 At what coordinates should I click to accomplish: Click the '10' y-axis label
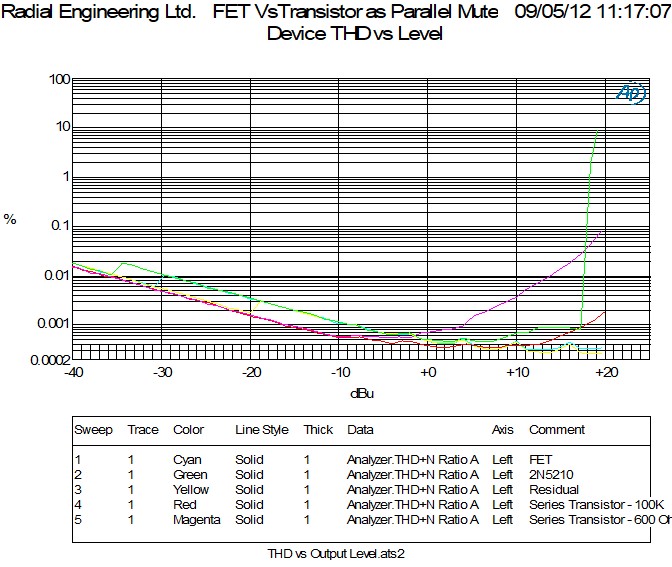point(63,127)
